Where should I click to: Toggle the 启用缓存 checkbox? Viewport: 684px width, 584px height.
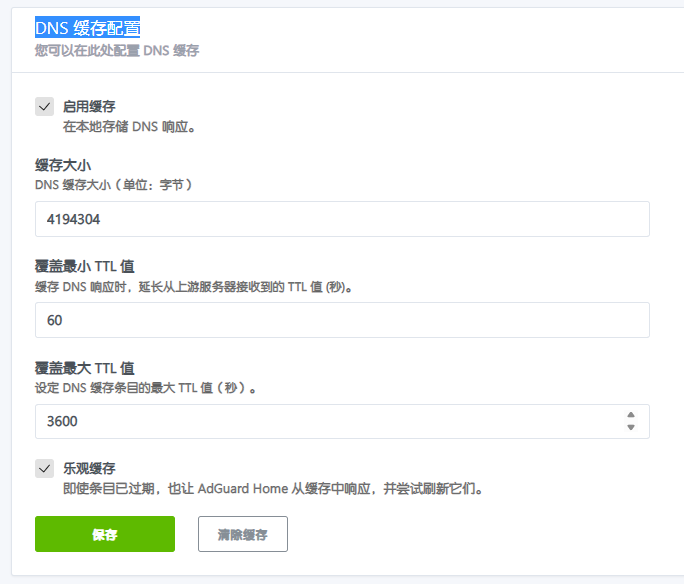click(x=44, y=107)
